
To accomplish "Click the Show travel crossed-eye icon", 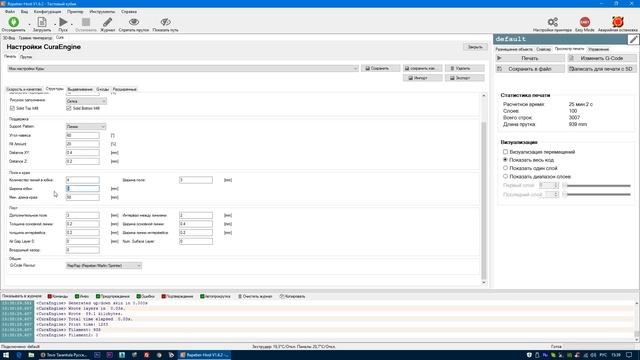I will click(165, 22).
